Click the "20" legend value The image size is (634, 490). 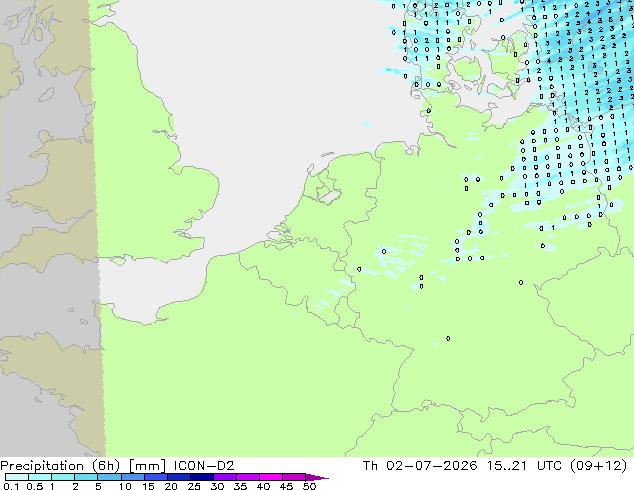click(x=171, y=486)
